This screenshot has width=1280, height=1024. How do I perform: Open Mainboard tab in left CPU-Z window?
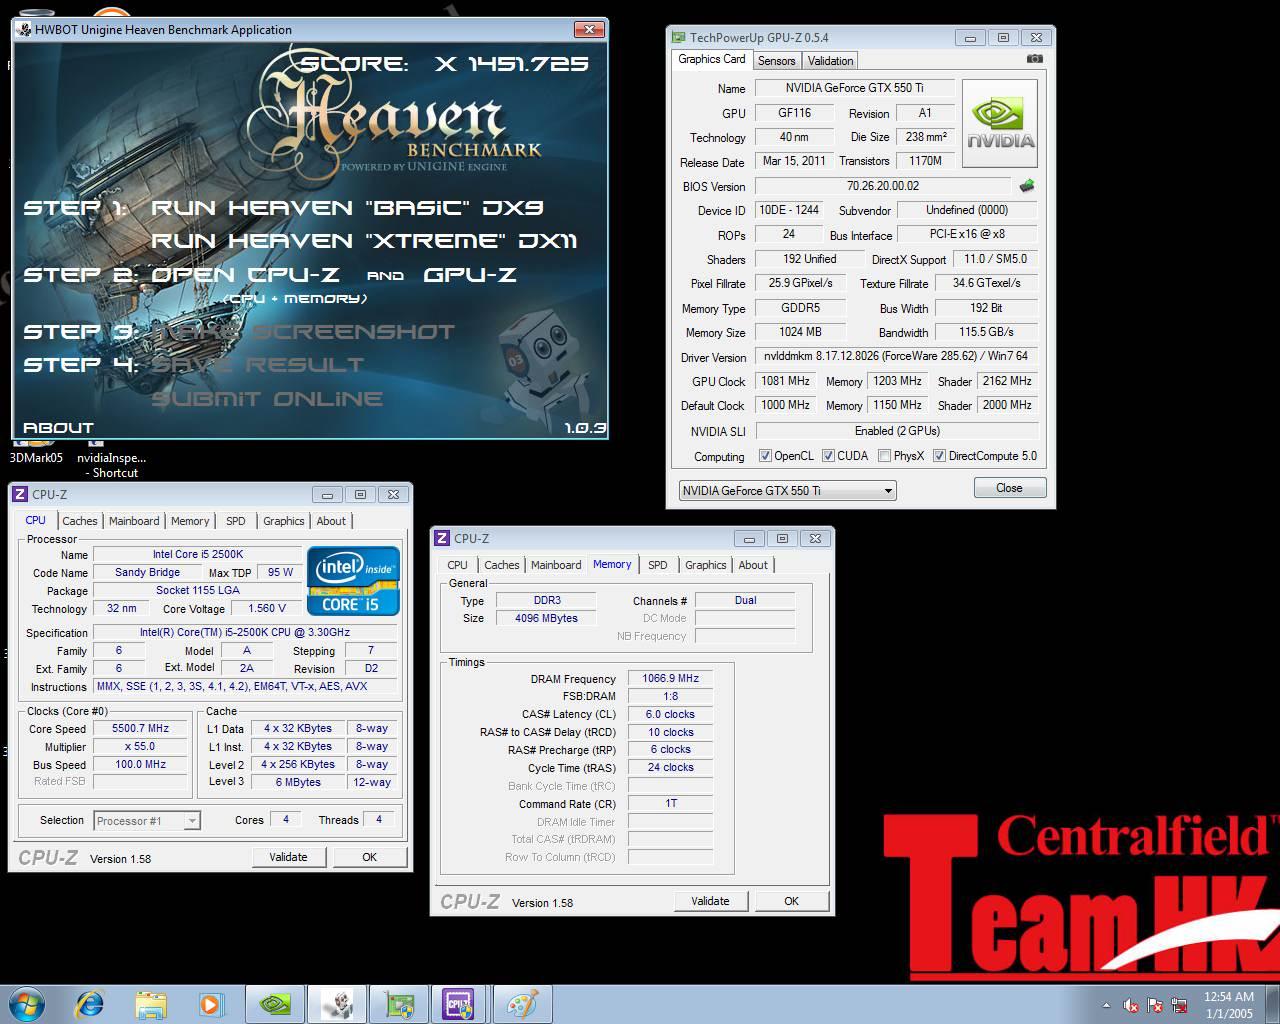point(134,521)
